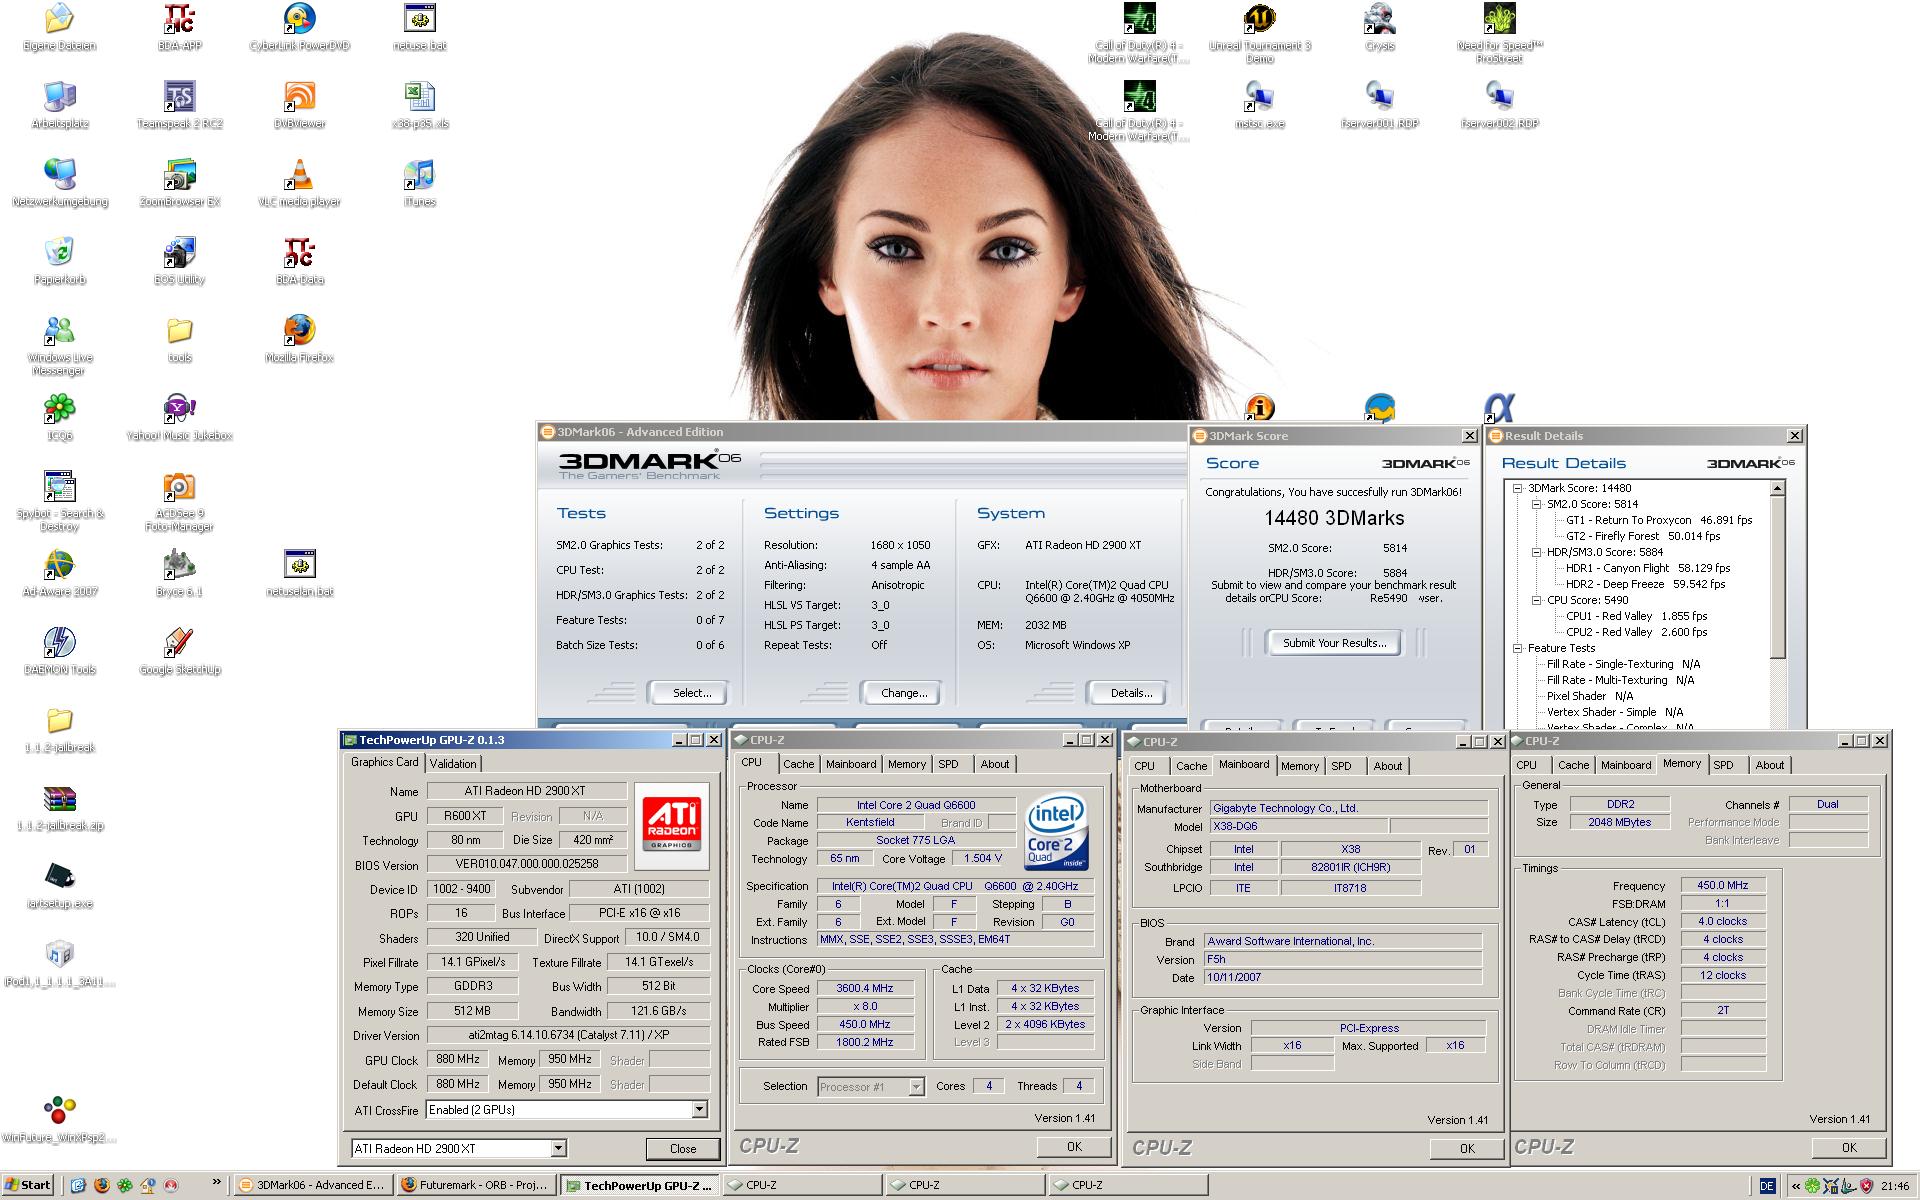
Task: Open the DVBViewer desktop icon
Action: click(299, 105)
